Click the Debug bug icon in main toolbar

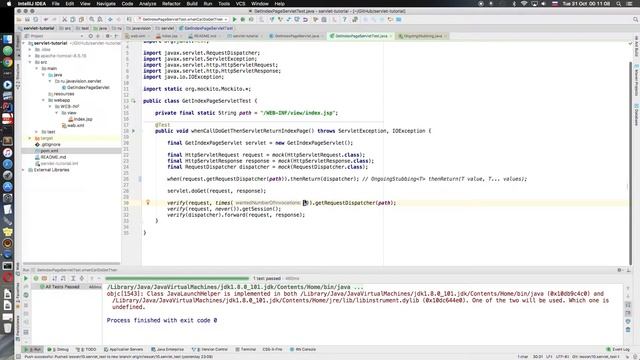243,19
